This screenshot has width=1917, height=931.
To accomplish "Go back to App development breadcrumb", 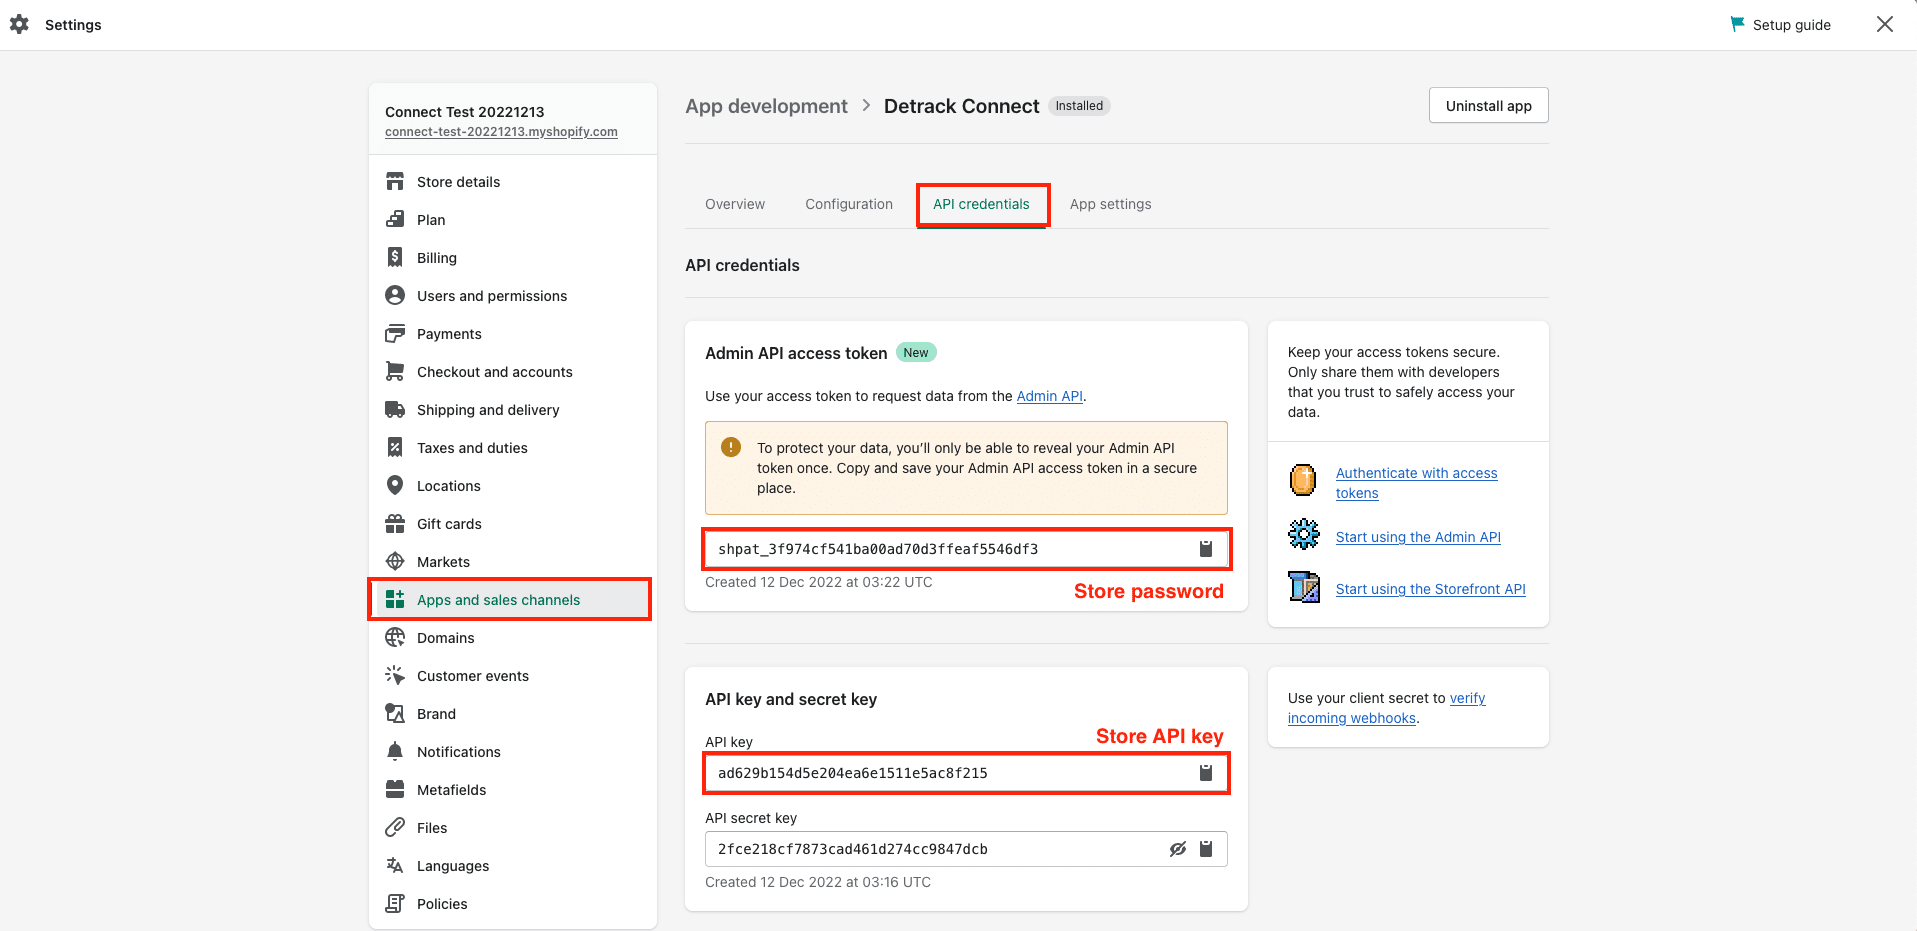I will [766, 106].
